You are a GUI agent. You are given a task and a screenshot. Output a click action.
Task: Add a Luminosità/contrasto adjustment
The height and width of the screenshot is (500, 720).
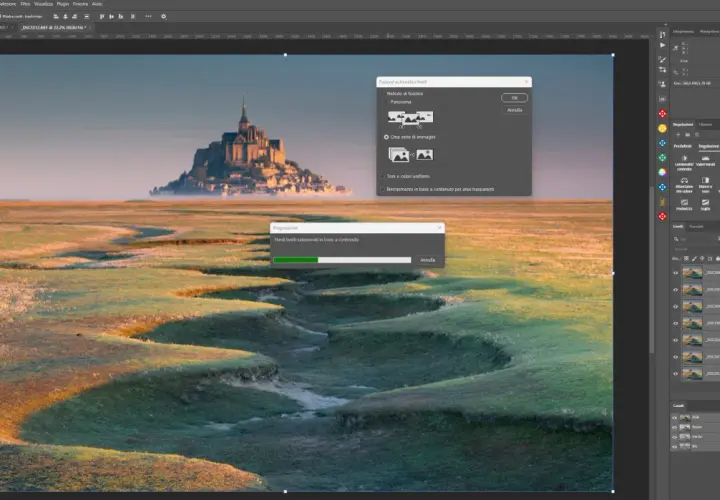click(x=684, y=163)
